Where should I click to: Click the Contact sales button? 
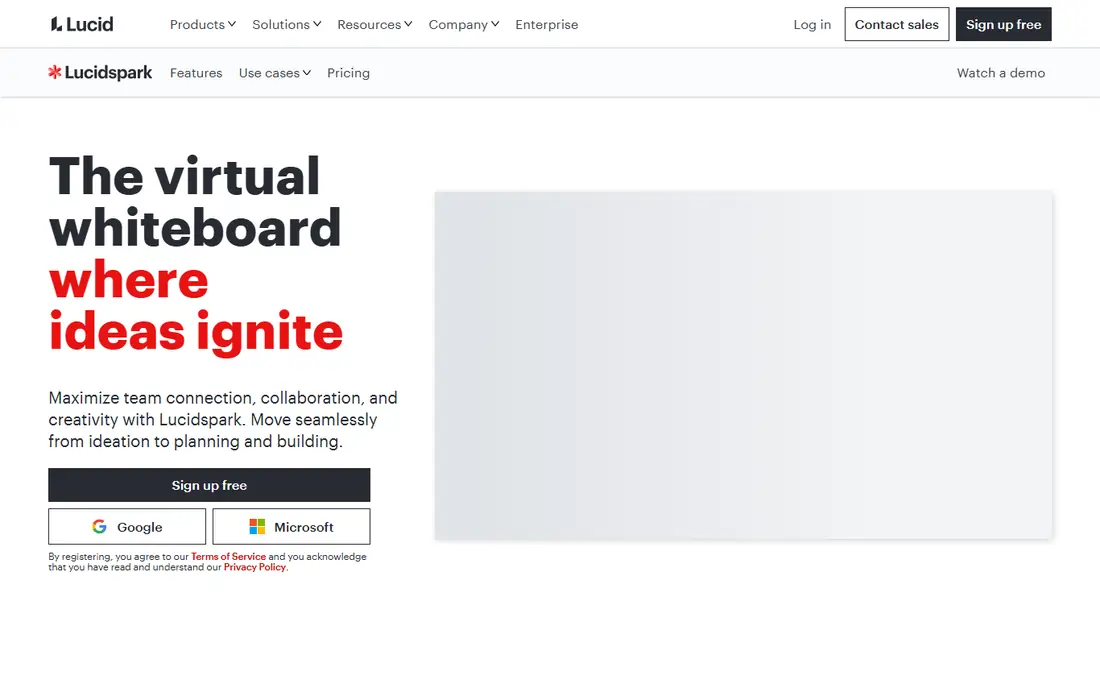coord(897,25)
